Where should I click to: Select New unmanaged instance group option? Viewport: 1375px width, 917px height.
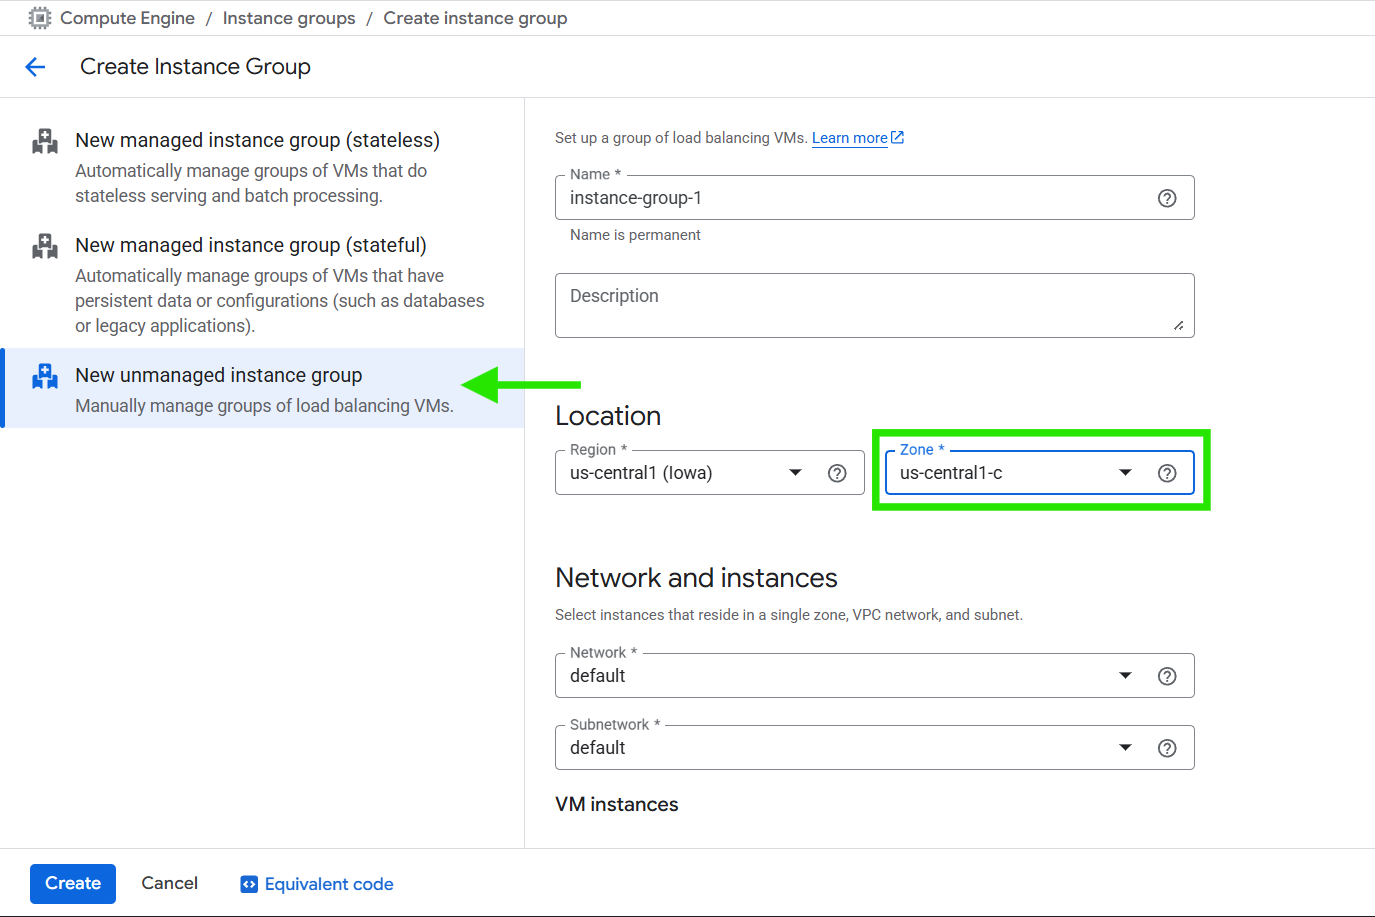219,376
